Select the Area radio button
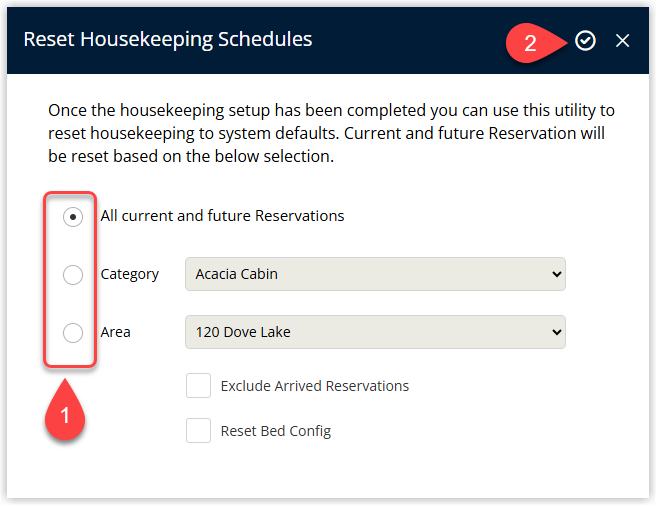Viewport: 657px width, 506px height. coord(73,333)
